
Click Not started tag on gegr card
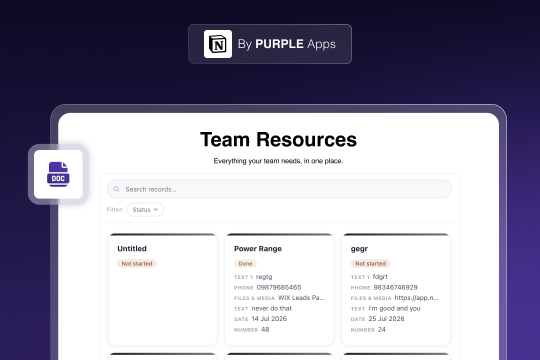[x=371, y=264]
